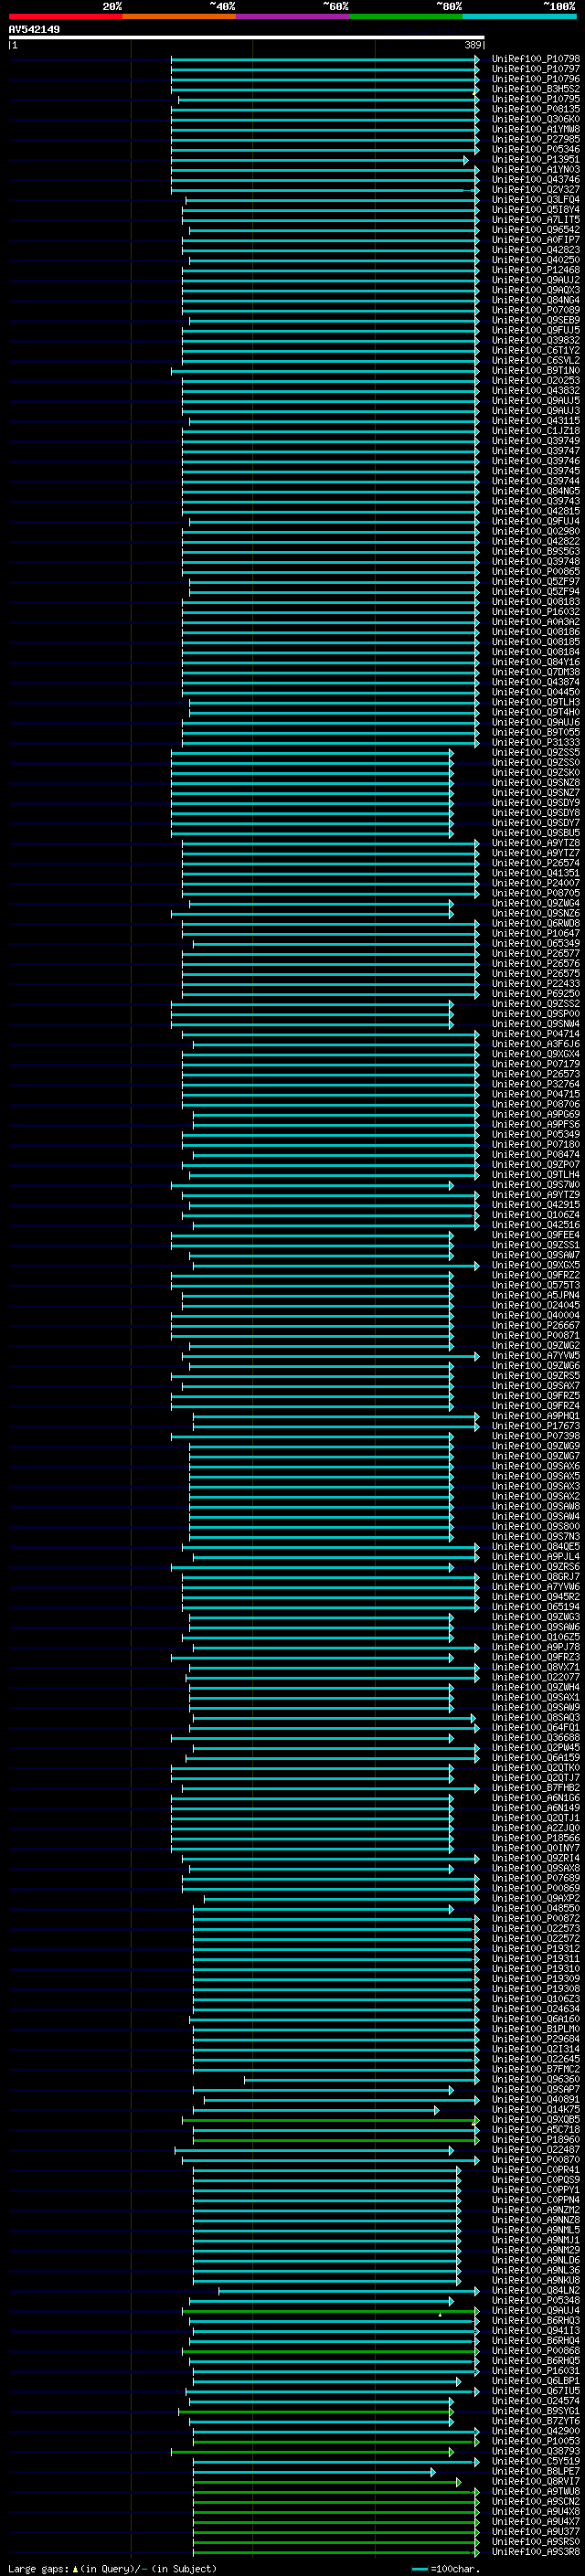Select hit UniRef100_Q6RWD8
This screenshot has width=585, height=2576.
(x=535, y=923)
